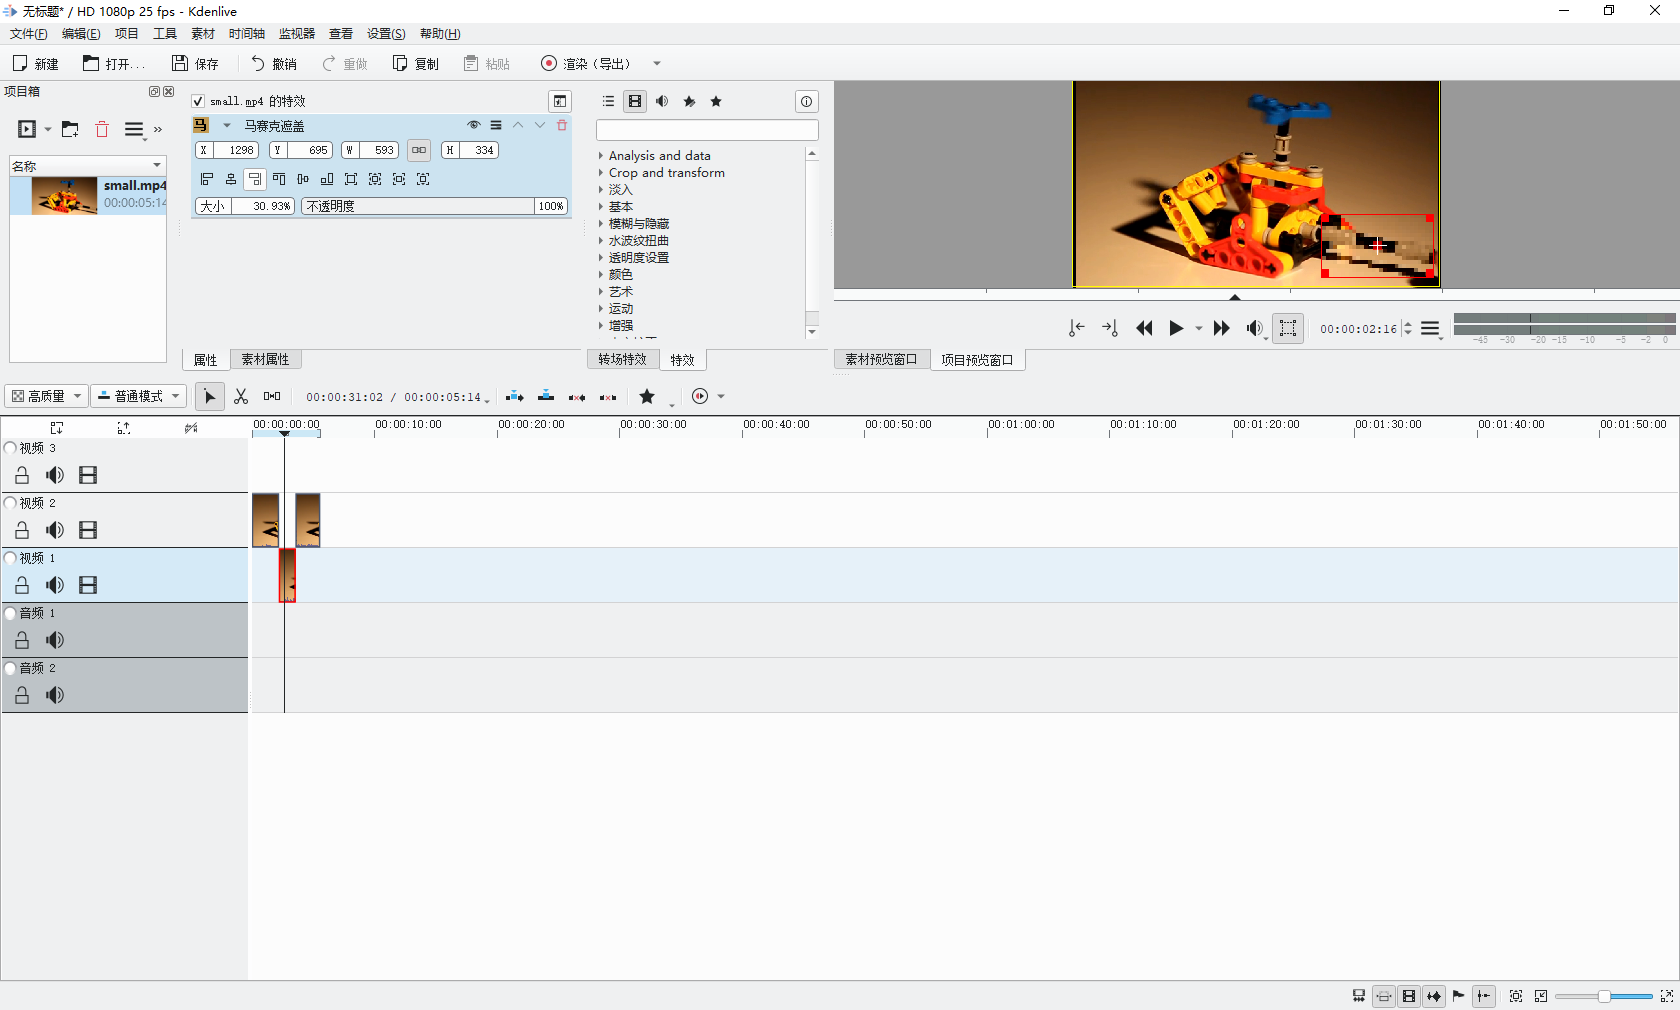Click the 渲染（导出） button

[587, 63]
